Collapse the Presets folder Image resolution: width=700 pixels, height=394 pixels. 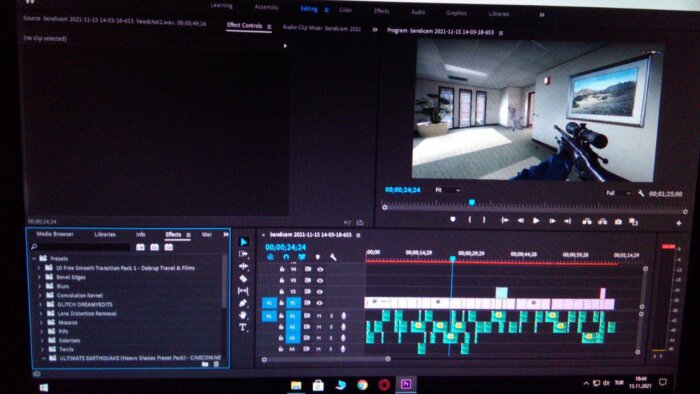(x=34, y=258)
